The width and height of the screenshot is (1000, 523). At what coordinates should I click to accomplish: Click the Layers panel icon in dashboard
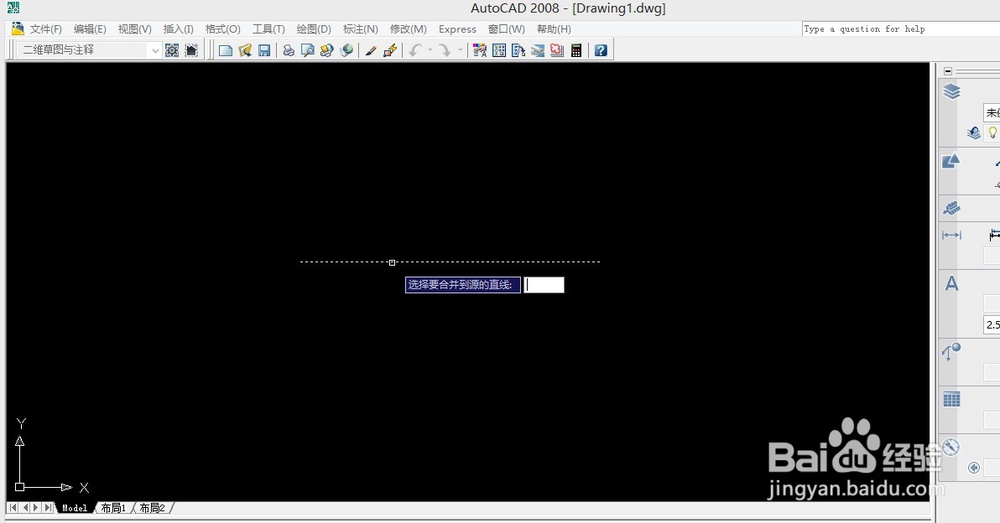click(x=952, y=92)
